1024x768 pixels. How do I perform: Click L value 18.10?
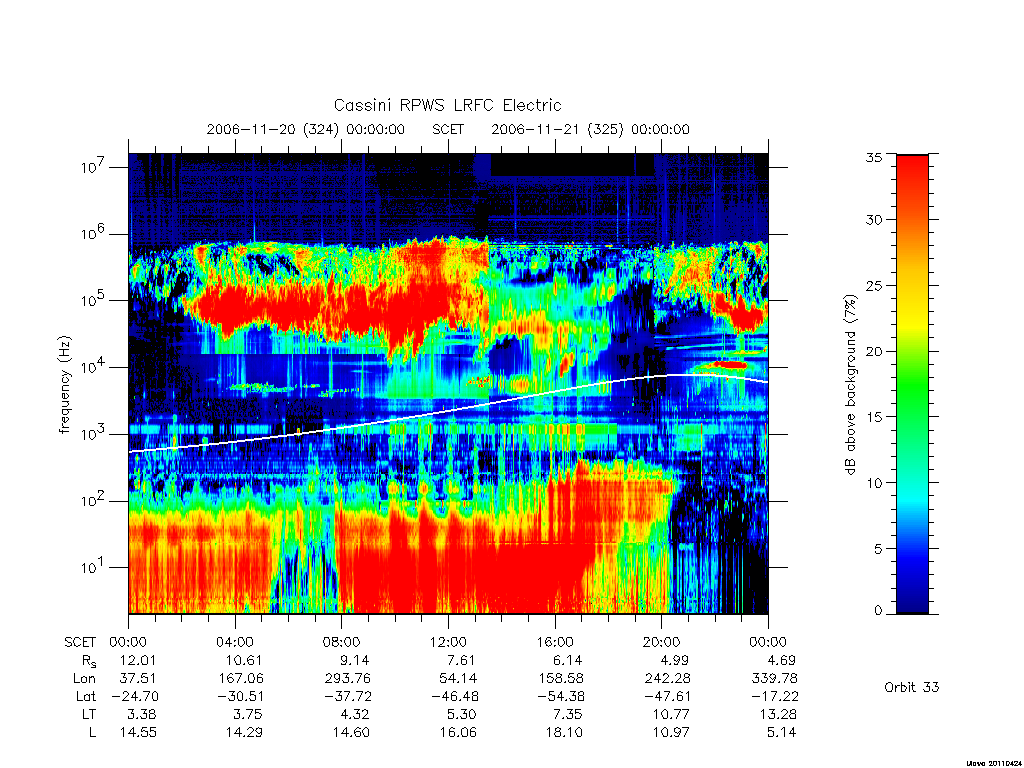click(564, 733)
